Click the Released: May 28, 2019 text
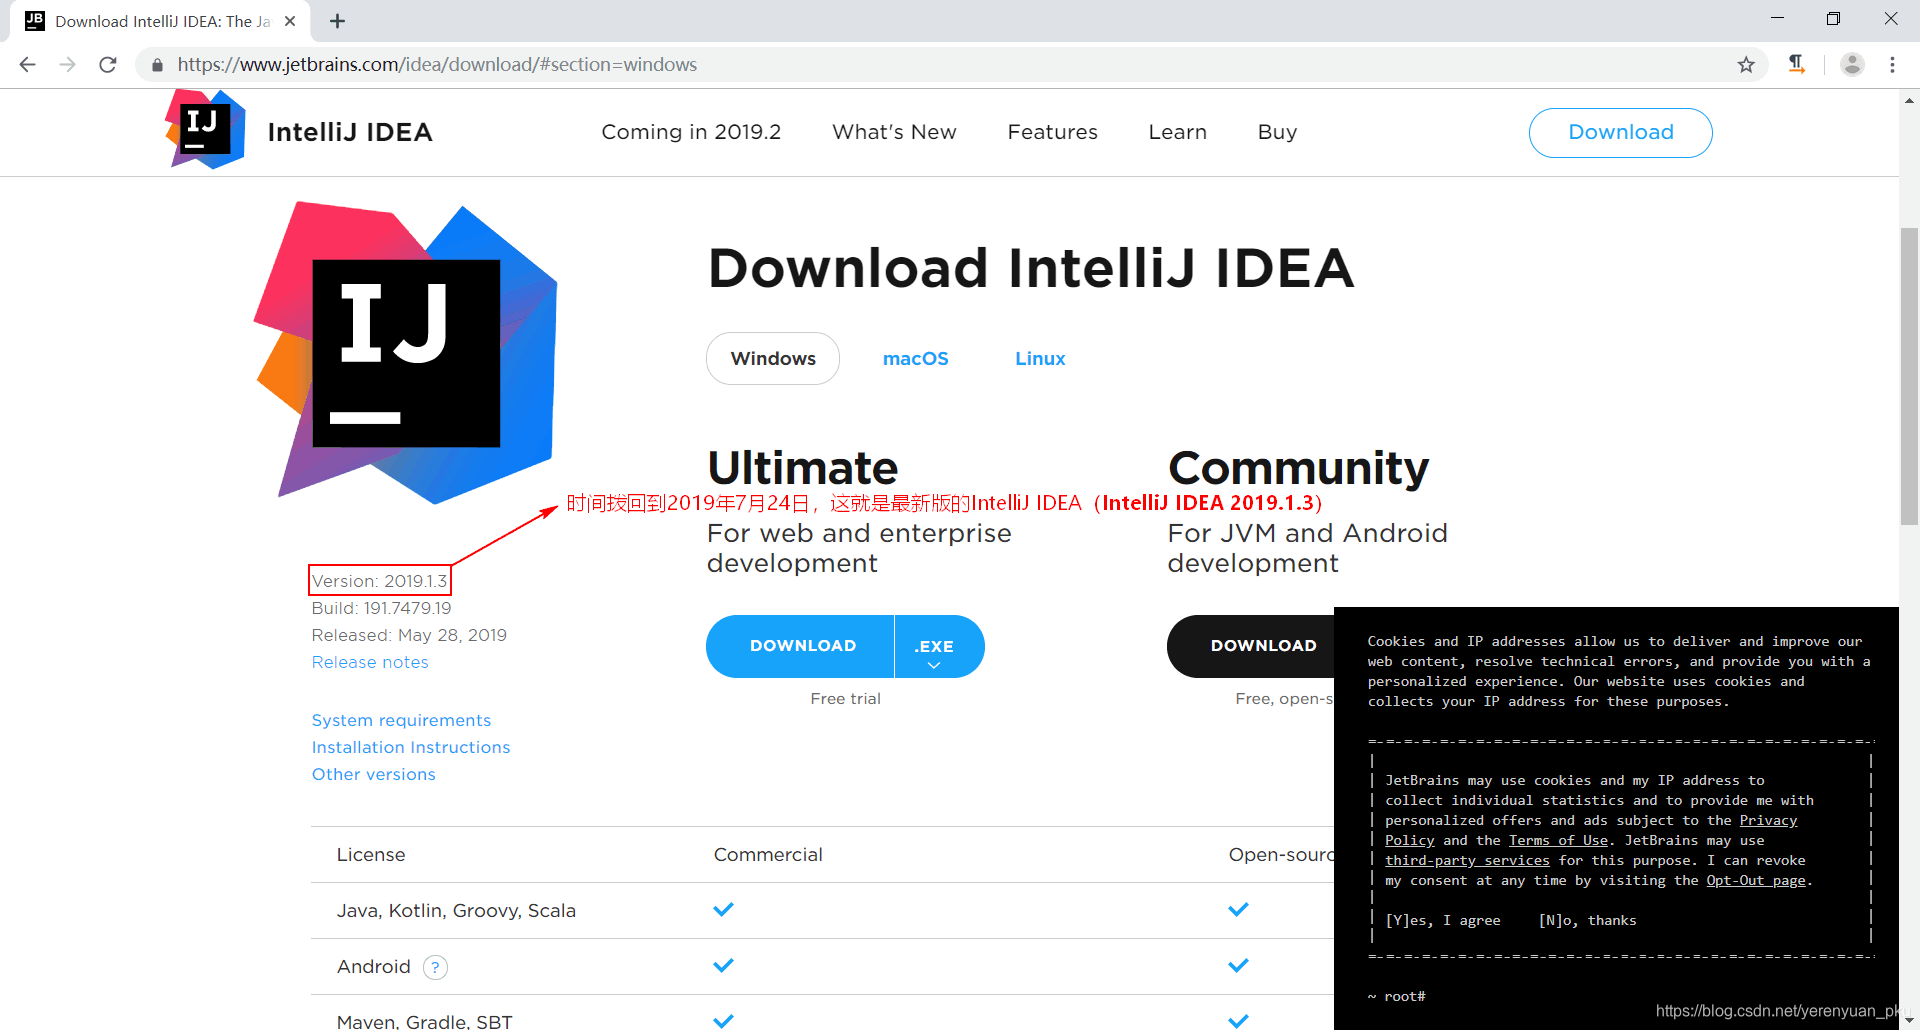The image size is (1920, 1030). [409, 635]
